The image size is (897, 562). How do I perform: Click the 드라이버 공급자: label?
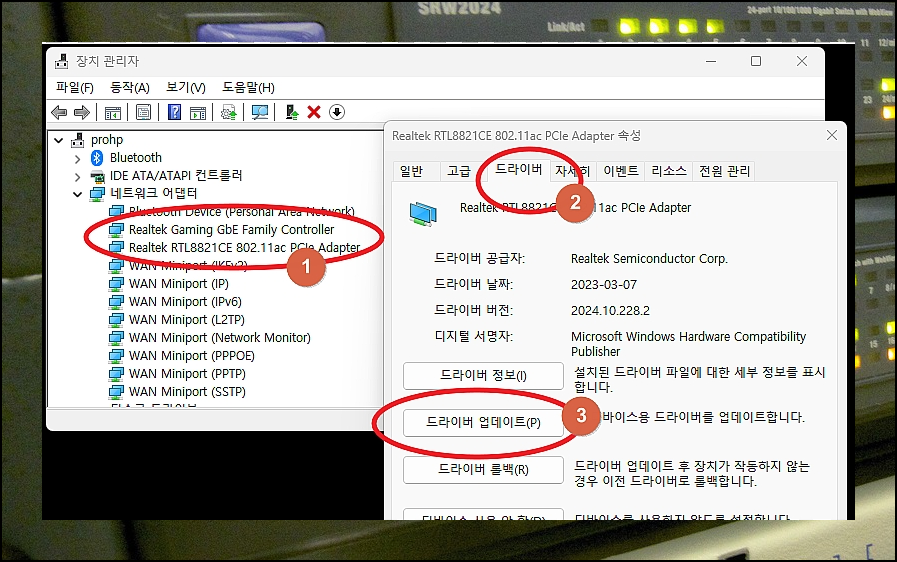point(479,259)
